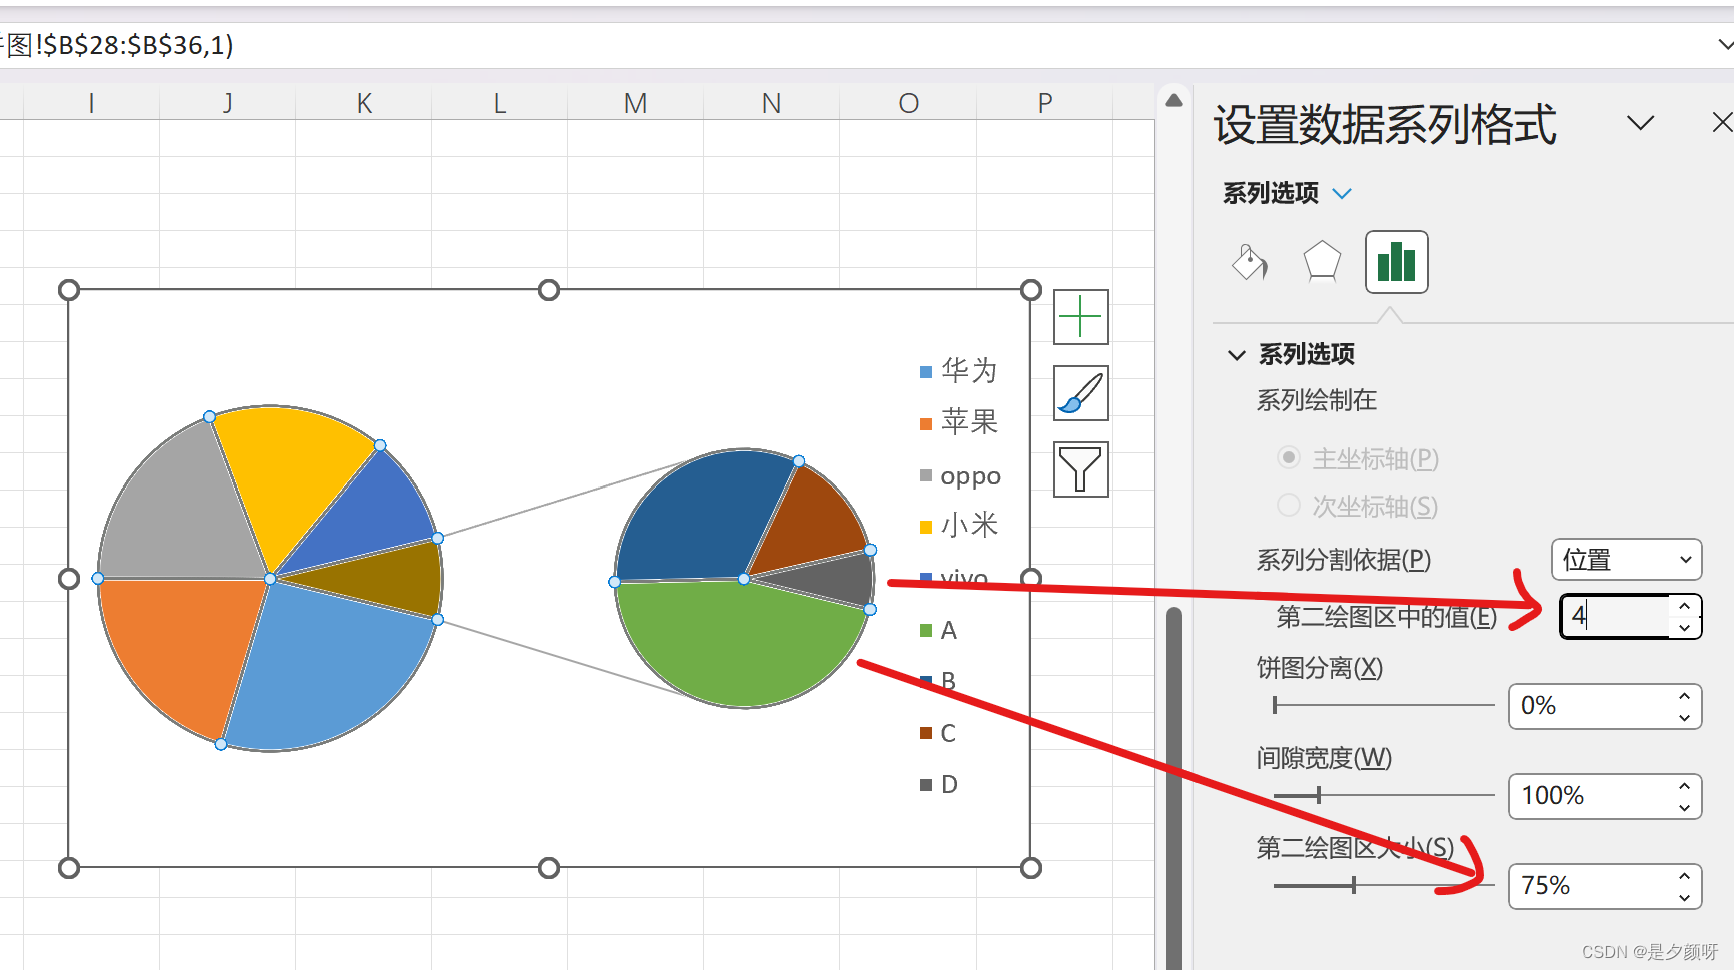Open the task pane options chevron

pyautogui.click(x=1640, y=123)
